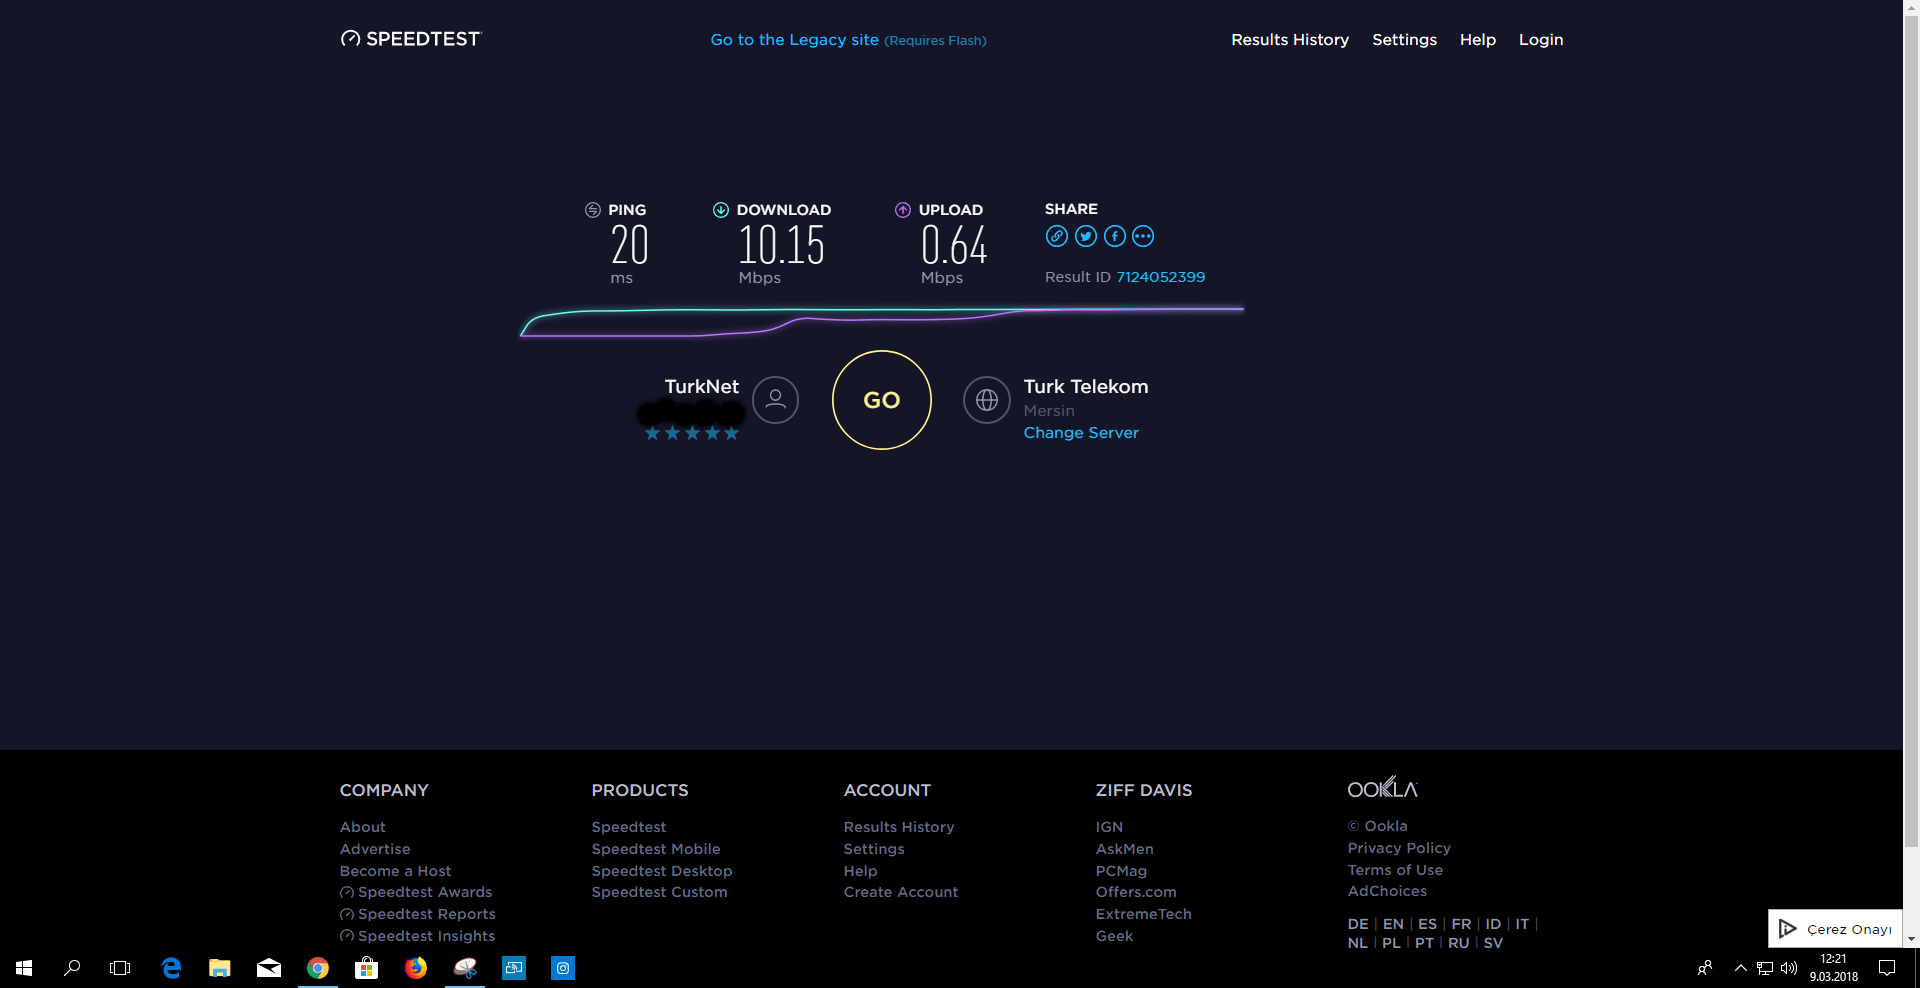
Task: Open the AskMen footer link
Action: click(1125, 849)
